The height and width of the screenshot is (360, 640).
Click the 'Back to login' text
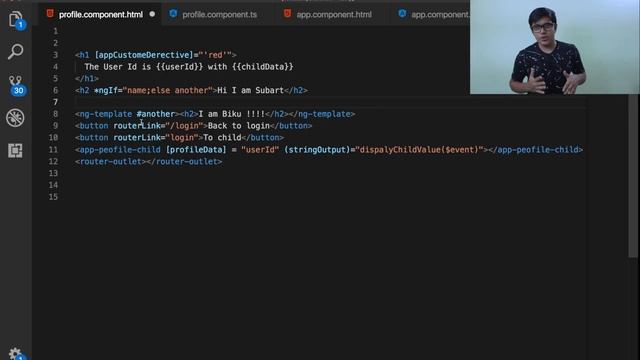[239, 126]
